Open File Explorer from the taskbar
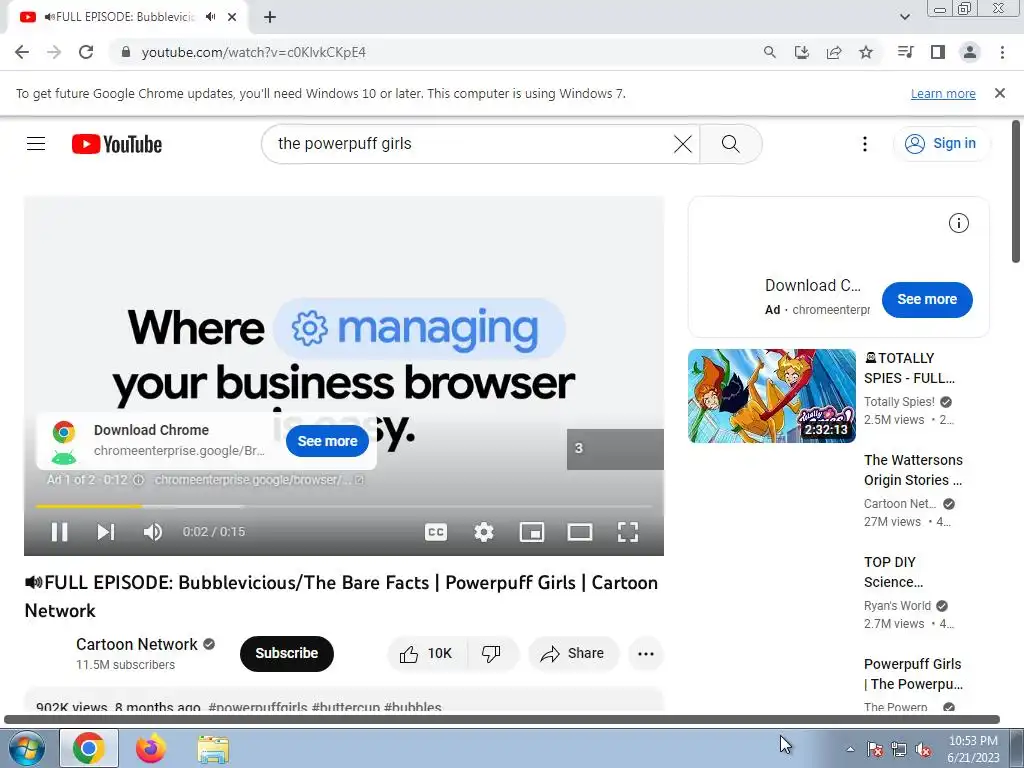This screenshot has width=1024, height=768. point(213,749)
